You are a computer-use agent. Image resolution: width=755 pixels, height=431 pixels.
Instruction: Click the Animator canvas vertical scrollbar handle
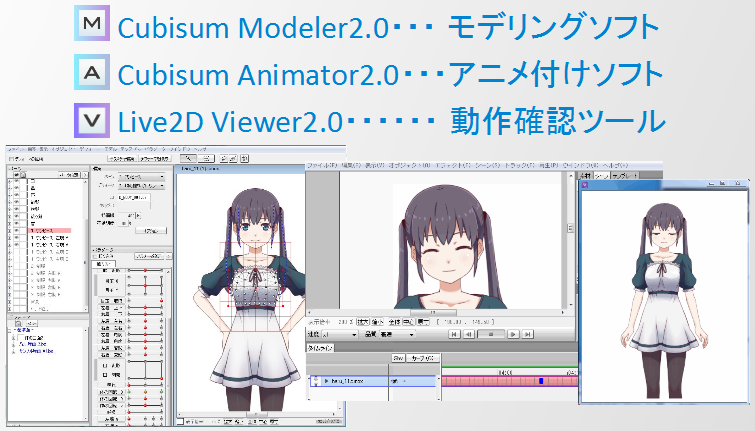pos(571,227)
